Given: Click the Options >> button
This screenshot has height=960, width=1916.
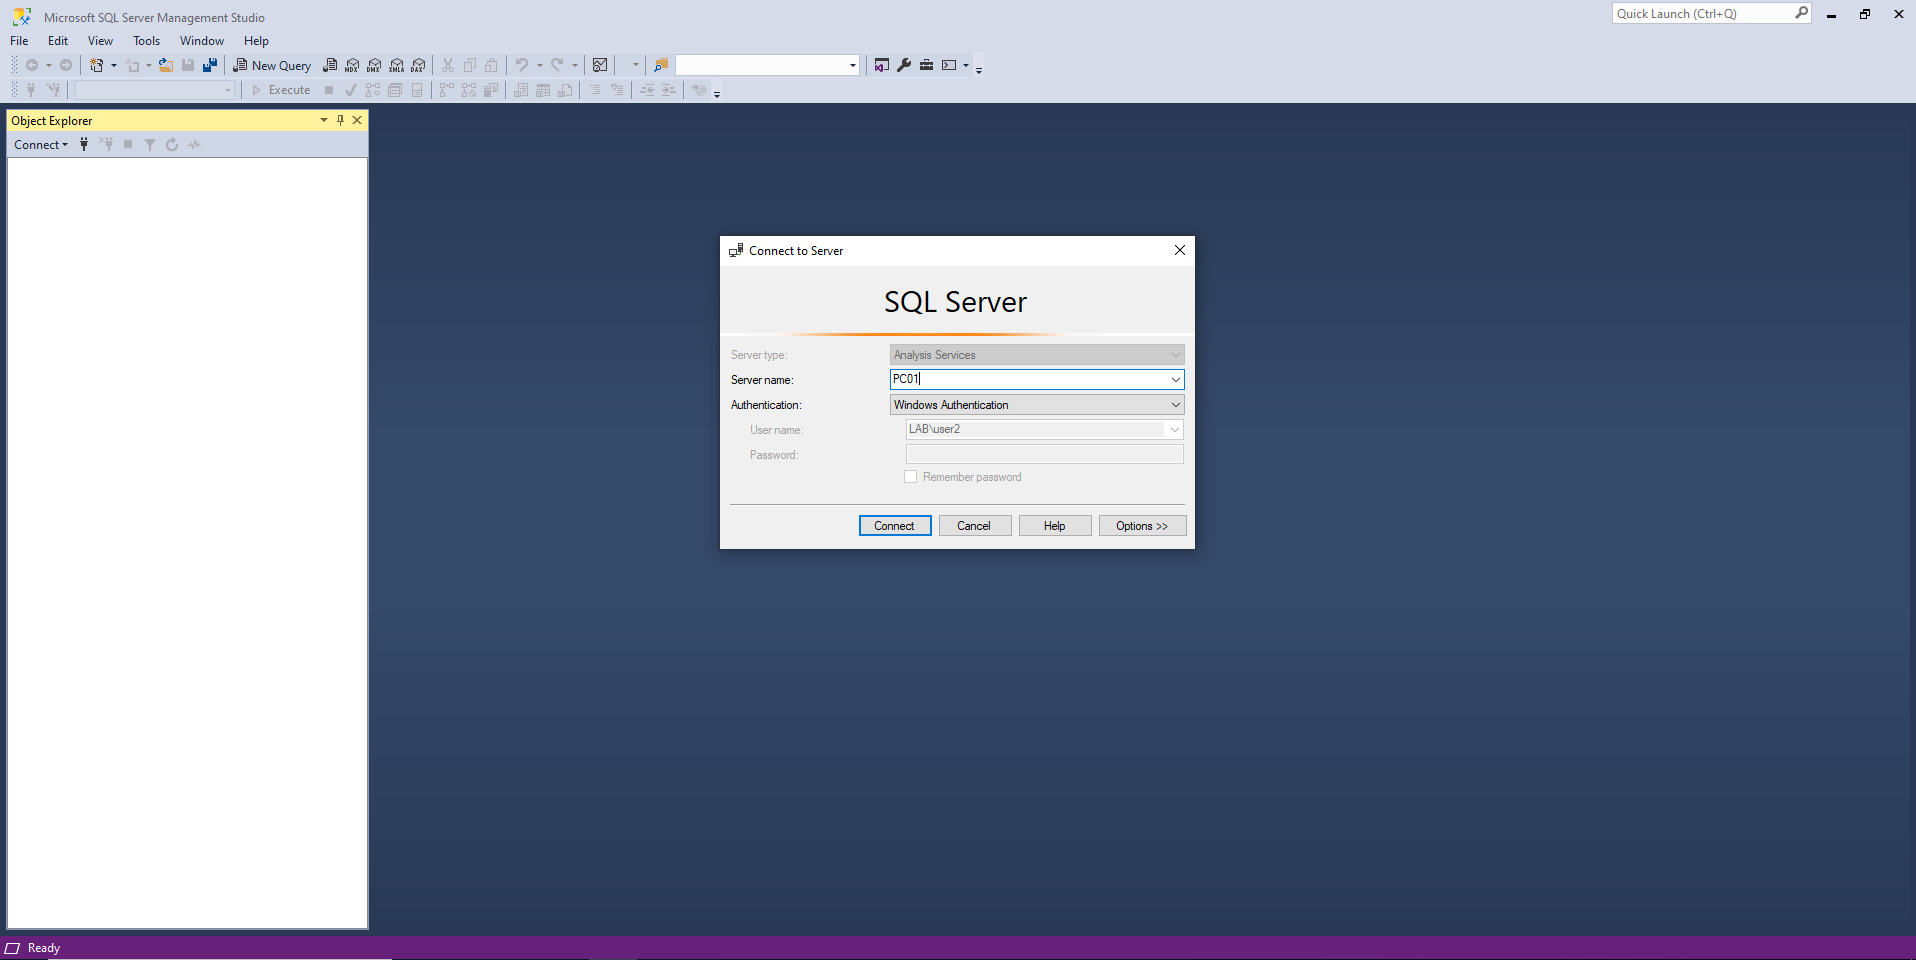Looking at the screenshot, I should 1142,526.
